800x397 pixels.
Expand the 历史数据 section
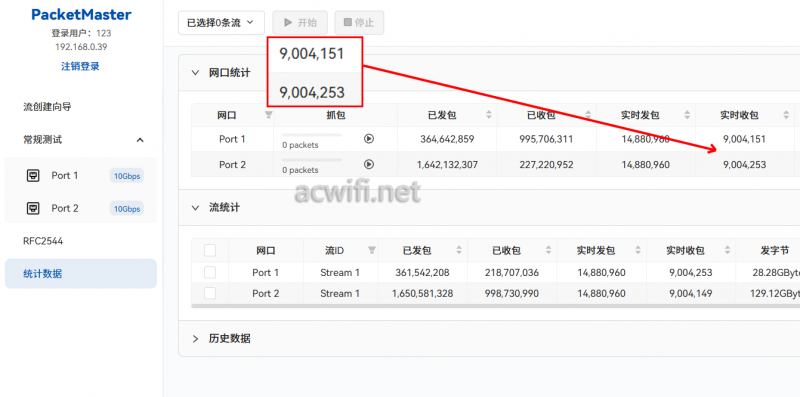pyautogui.click(x=195, y=338)
